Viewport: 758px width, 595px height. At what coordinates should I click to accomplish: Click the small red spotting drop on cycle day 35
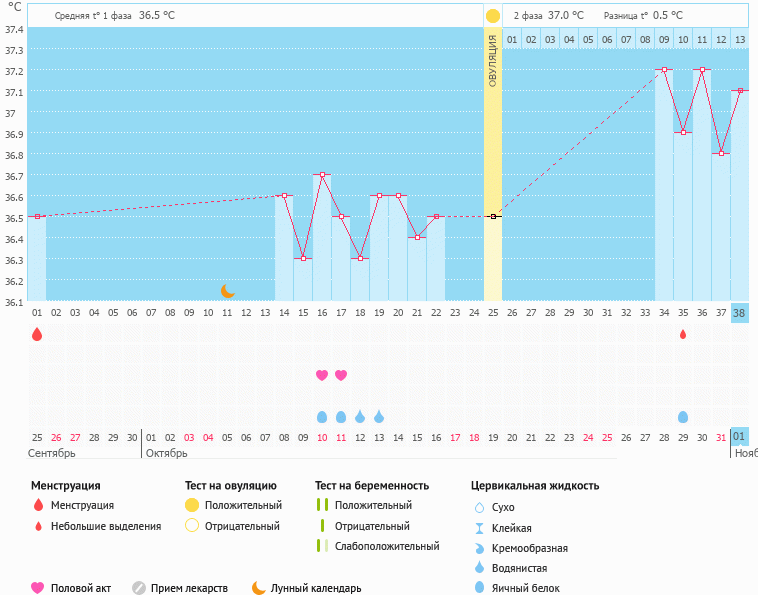point(683,334)
